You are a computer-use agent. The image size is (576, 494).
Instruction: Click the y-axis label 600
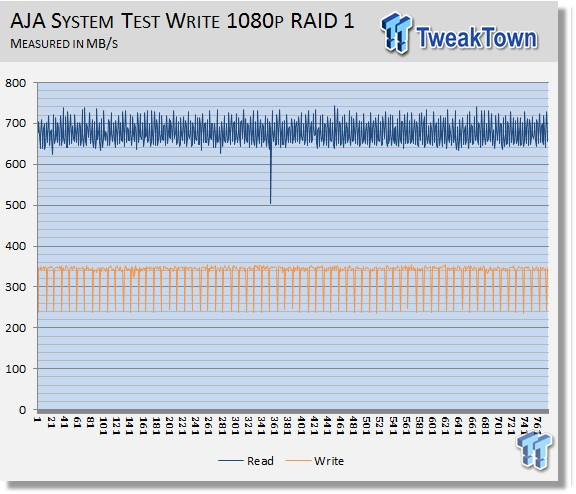pyautogui.click(x=16, y=164)
